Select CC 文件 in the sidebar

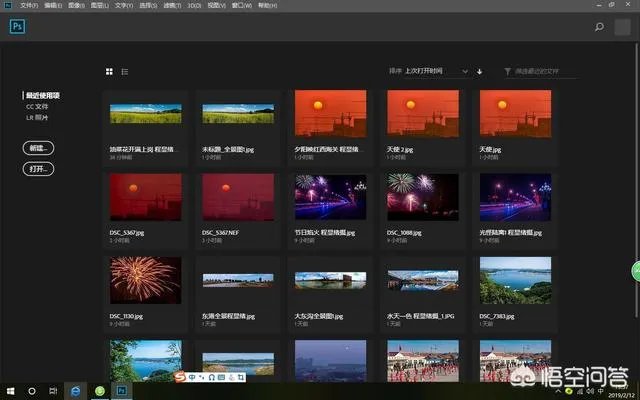pyautogui.click(x=37, y=107)
